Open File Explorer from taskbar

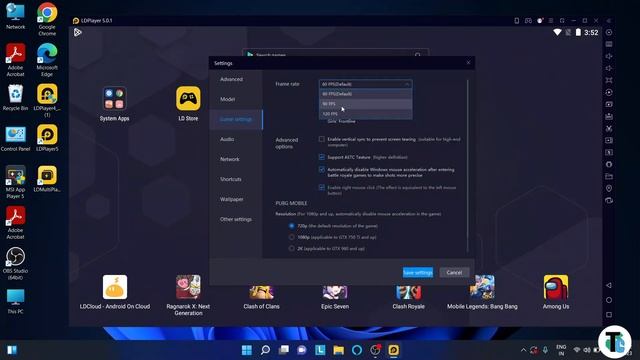[x=338, y=350]
